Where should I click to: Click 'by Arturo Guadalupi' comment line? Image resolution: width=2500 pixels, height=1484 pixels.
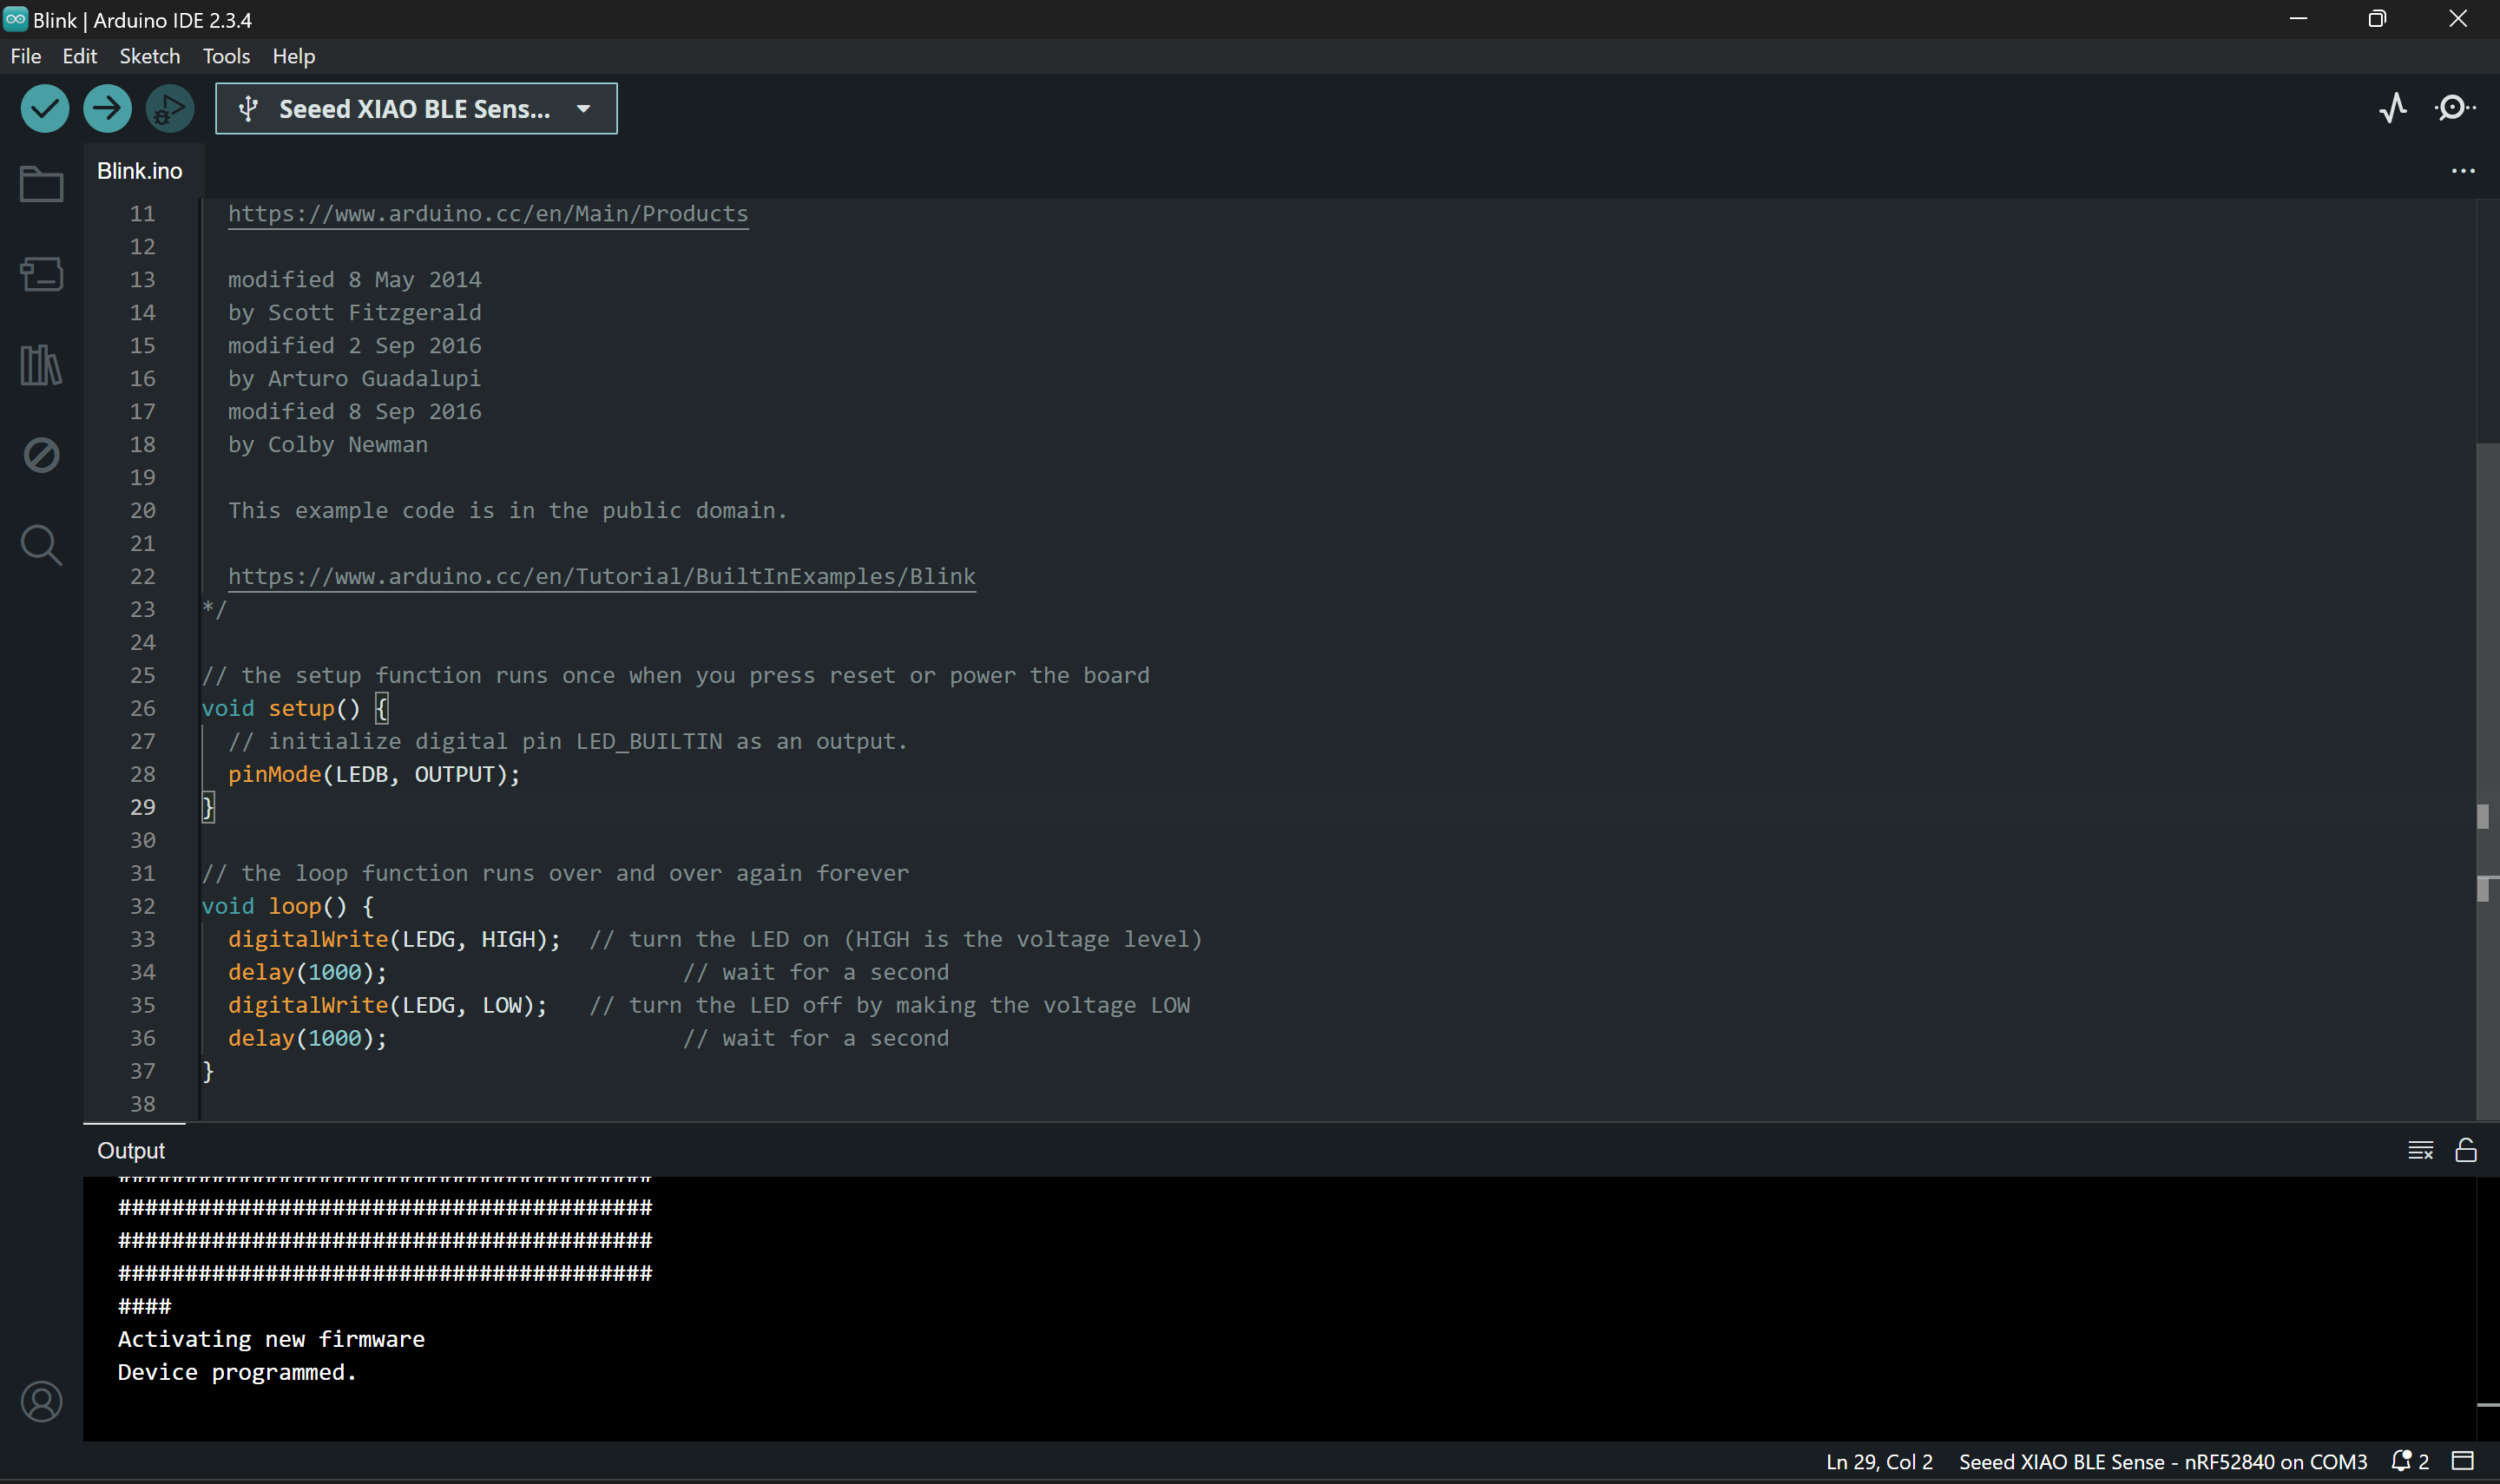coord(355,379)
